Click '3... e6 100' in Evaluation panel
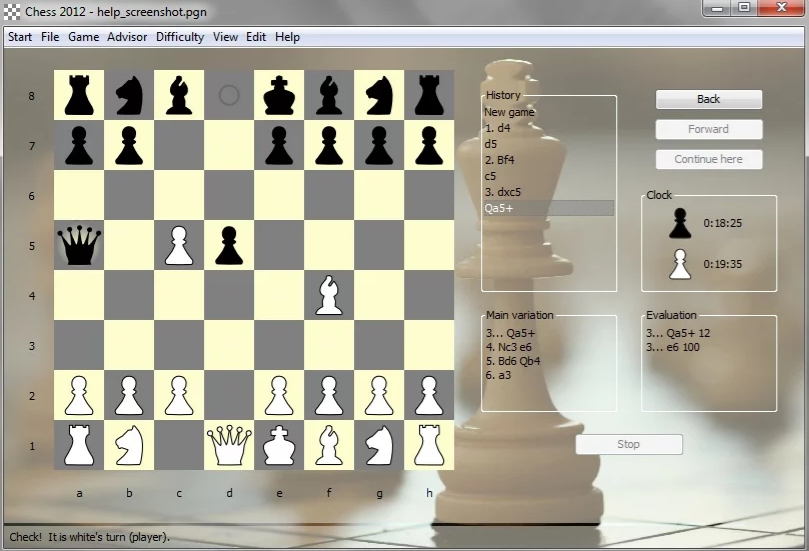 point(673,347)
